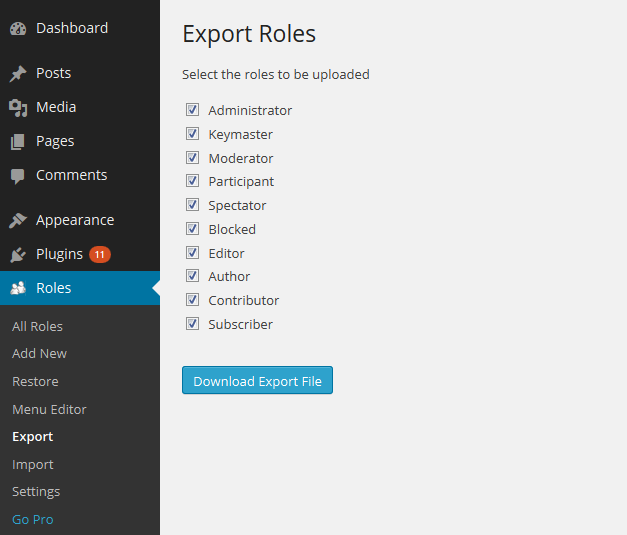Click the Download Export File button

(x=258, y=380)
